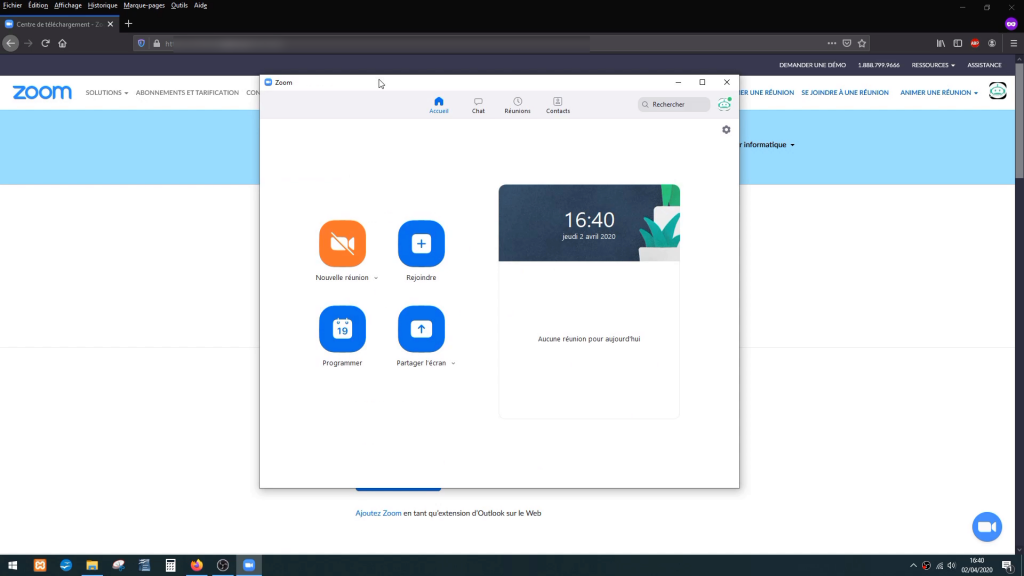The image size is (1024, 576).
Task: Expand ANIMER UNE RÉUNION dropdown on website
Action: tap(938, 93)
